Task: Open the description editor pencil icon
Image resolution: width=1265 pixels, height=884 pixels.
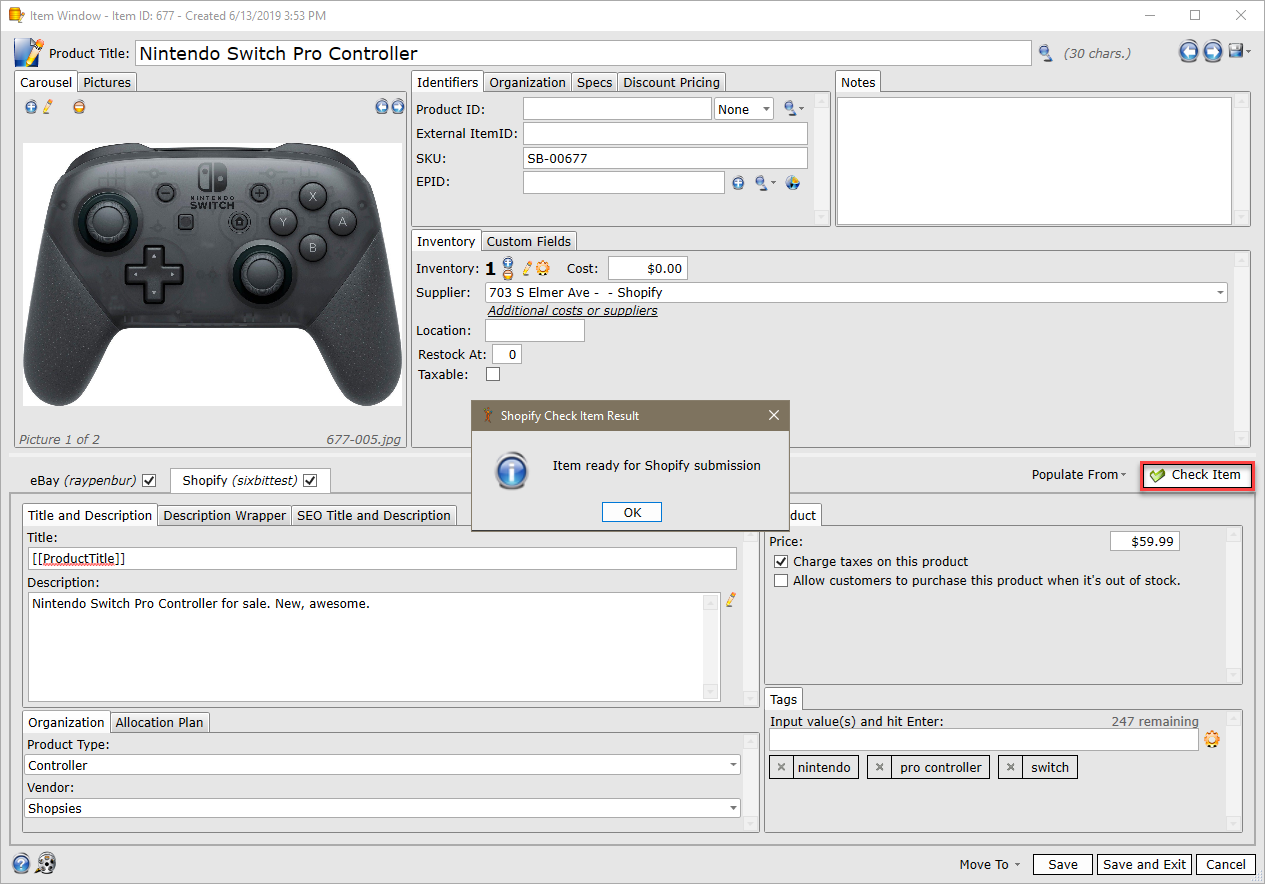Action: tap(730, 600)
